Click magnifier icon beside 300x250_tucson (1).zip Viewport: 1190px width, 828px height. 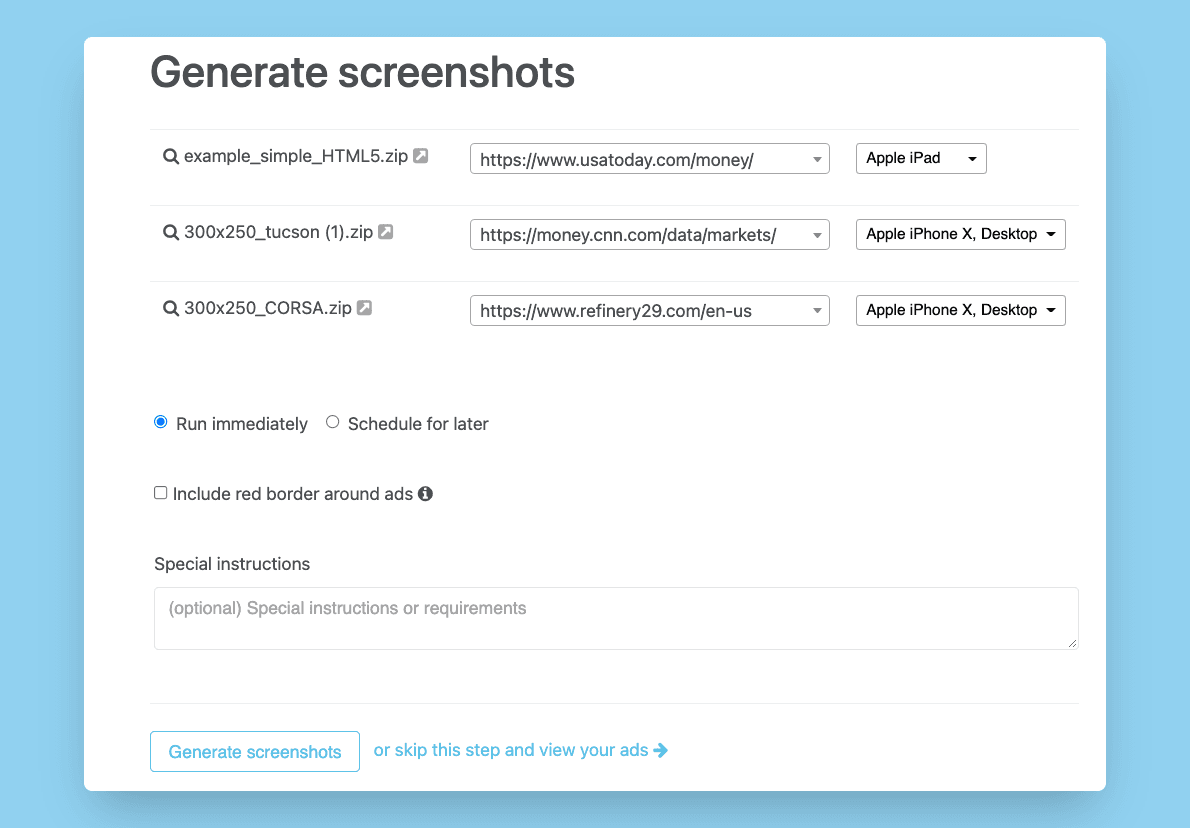[x=171, y=232]
